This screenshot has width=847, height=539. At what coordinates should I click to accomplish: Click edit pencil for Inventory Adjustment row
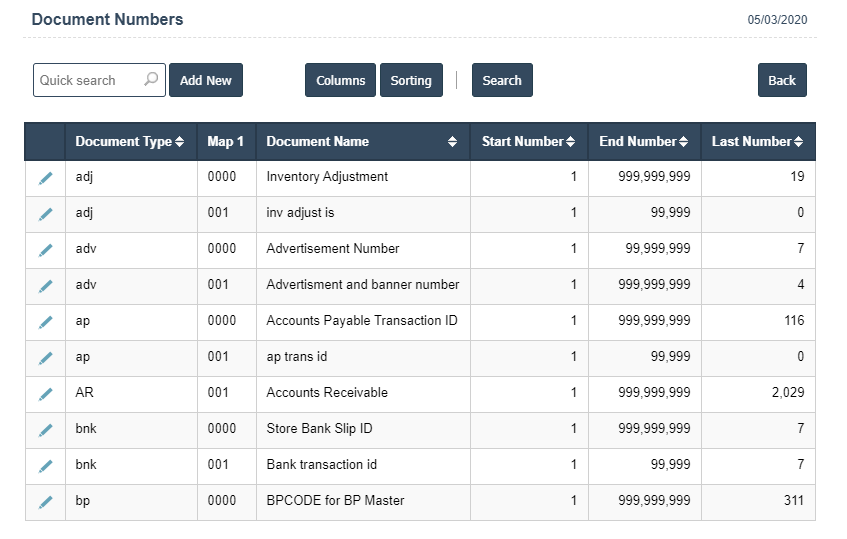45,178
